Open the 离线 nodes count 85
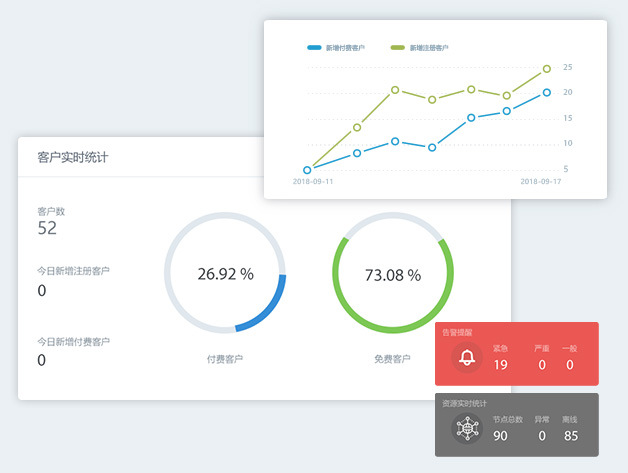Image resolution: width=628 pixels, height=473 pixels. (x=570, y=435)
